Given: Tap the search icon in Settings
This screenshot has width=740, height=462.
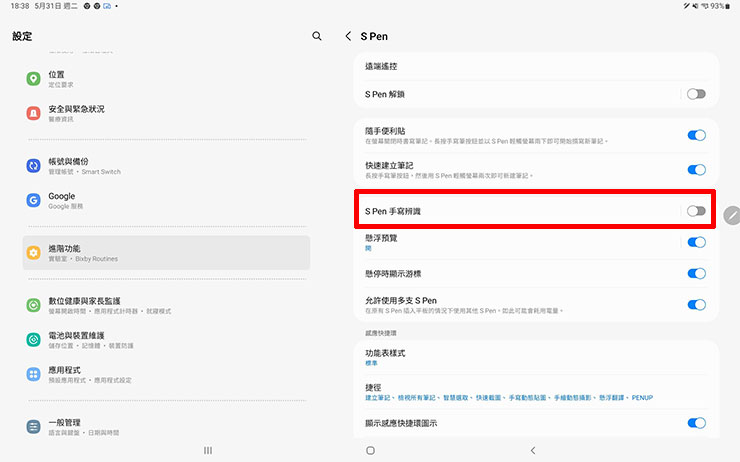Looking at the screenshot, I should 317,36.
